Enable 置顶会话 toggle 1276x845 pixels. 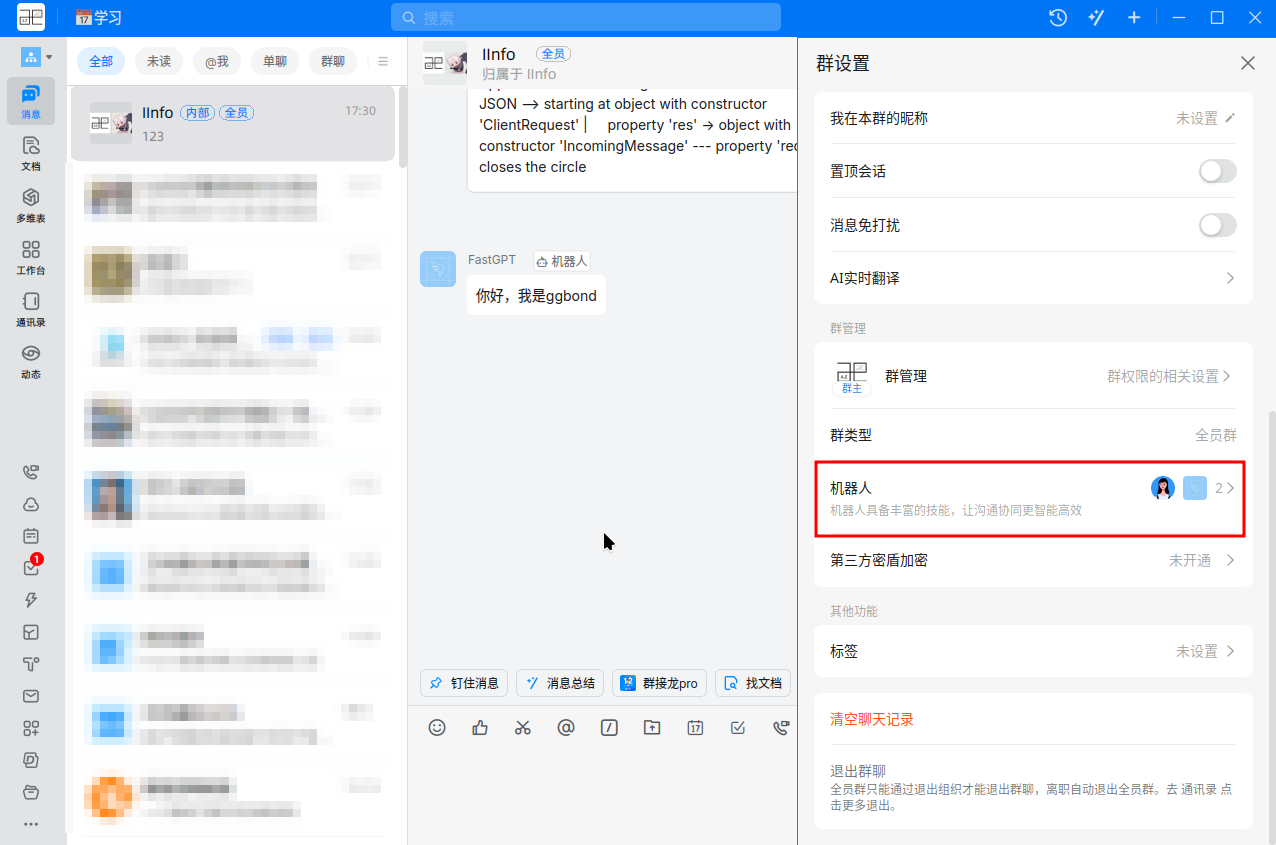(1217, 171)
